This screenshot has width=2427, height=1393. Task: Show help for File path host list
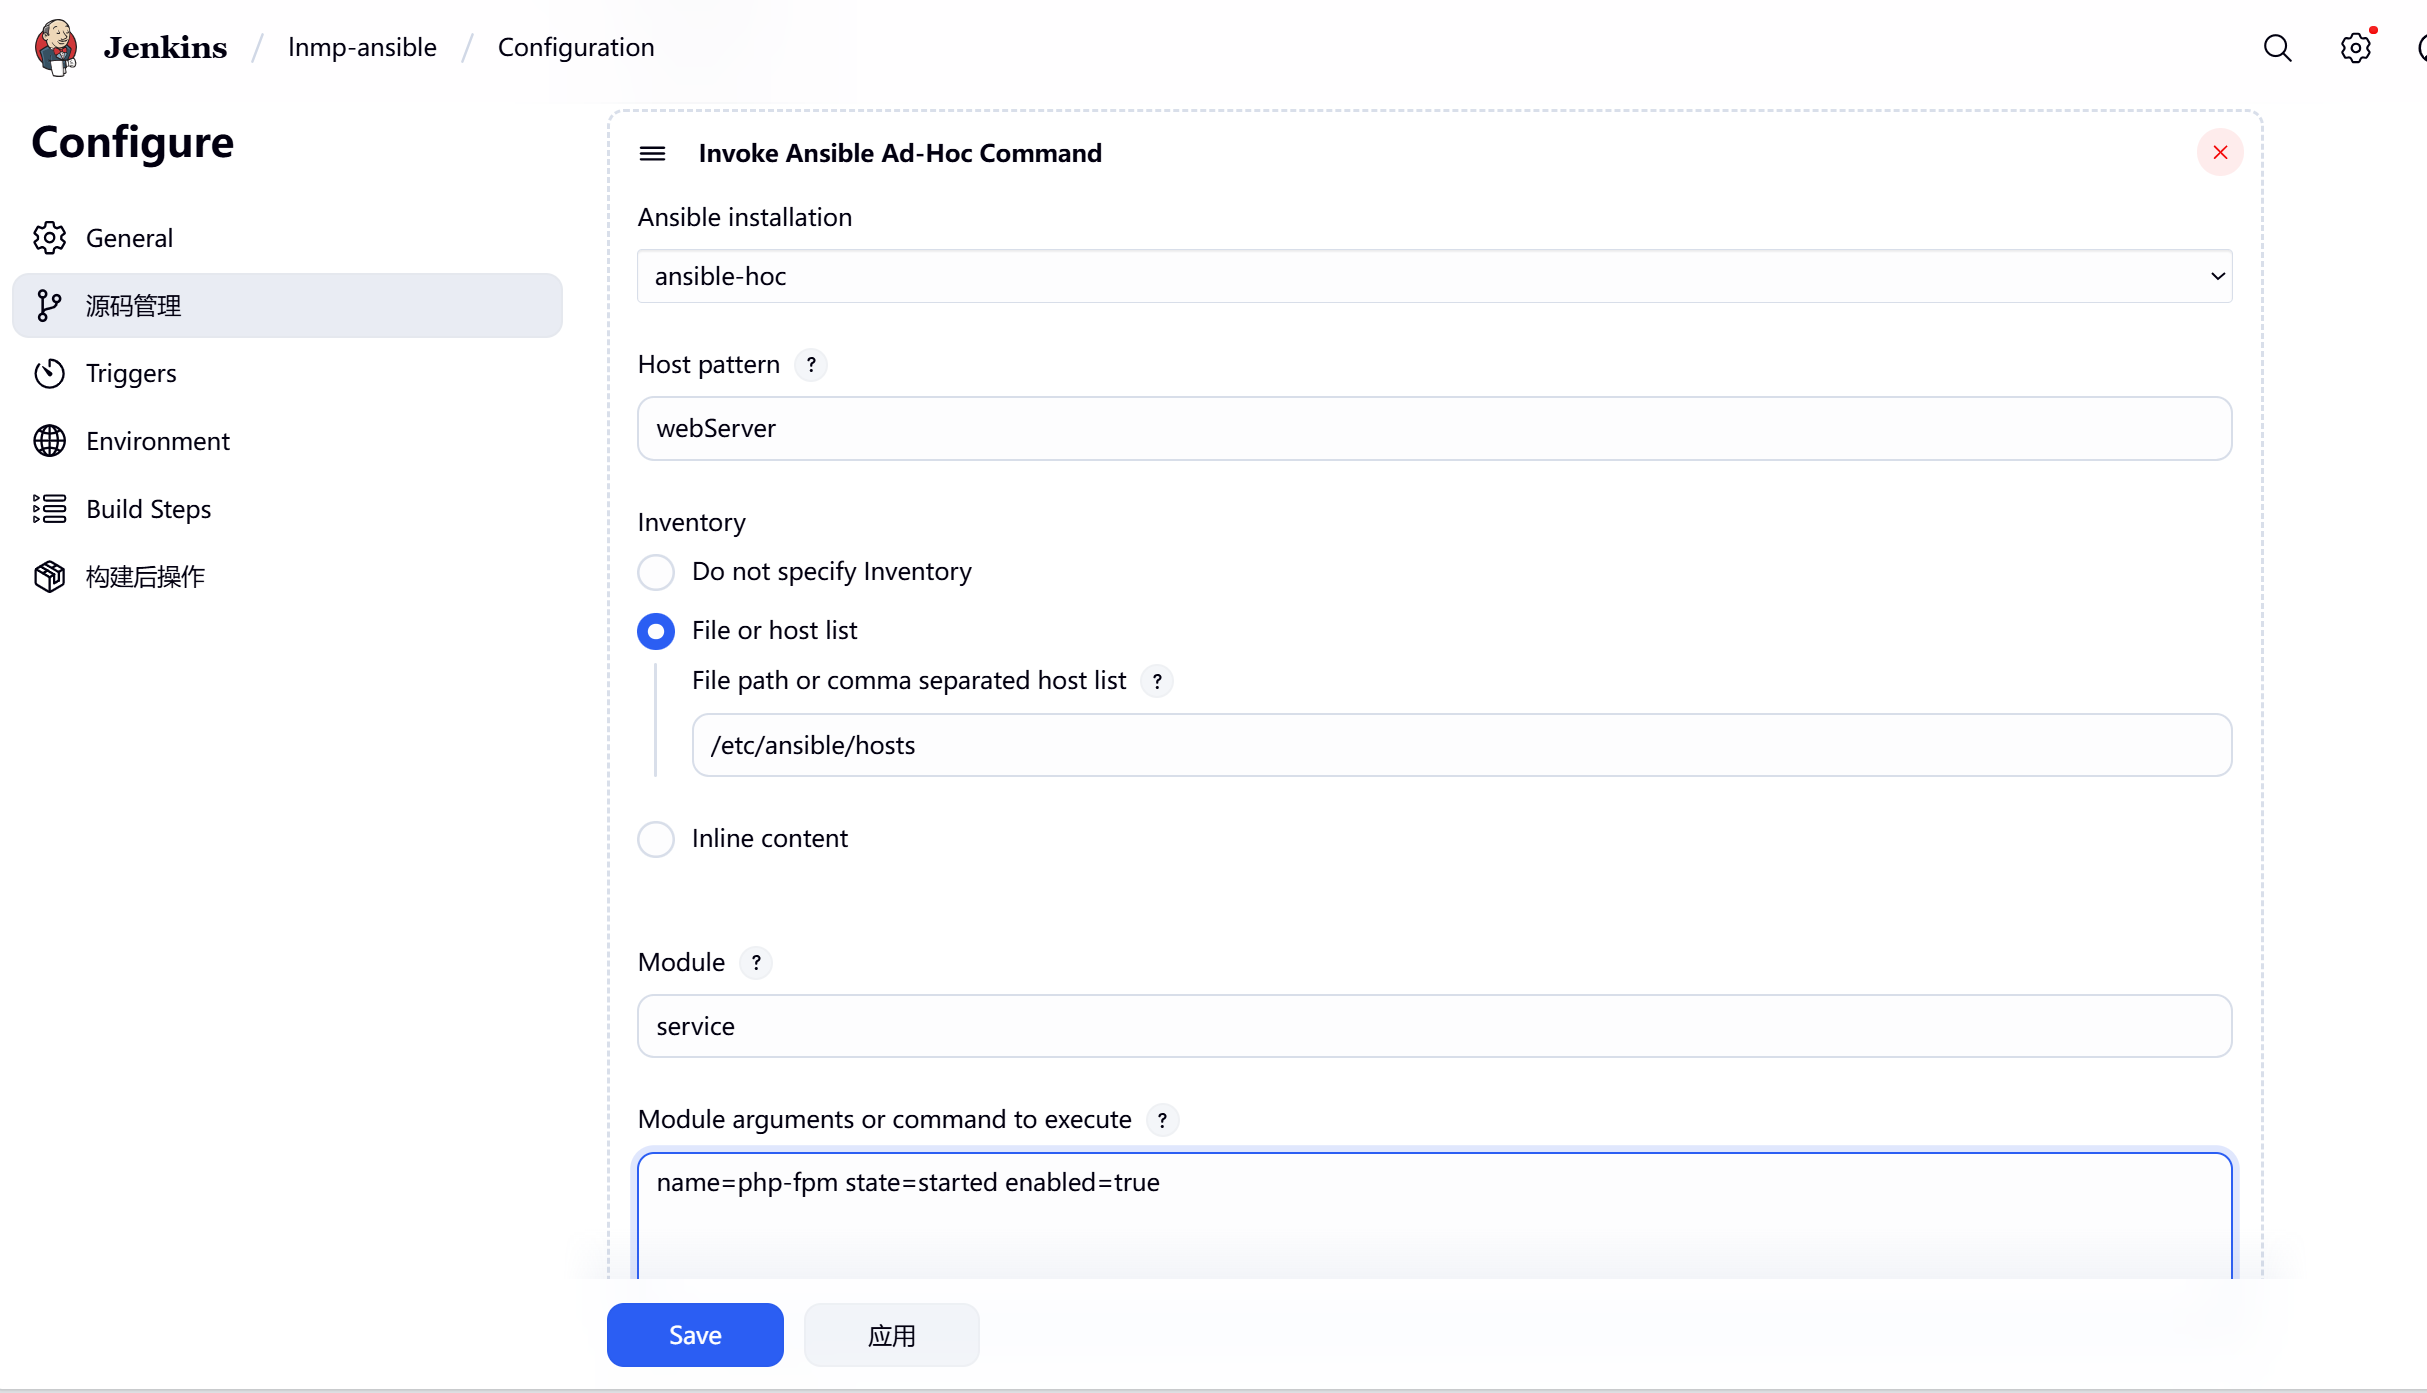pos(1157,681)
